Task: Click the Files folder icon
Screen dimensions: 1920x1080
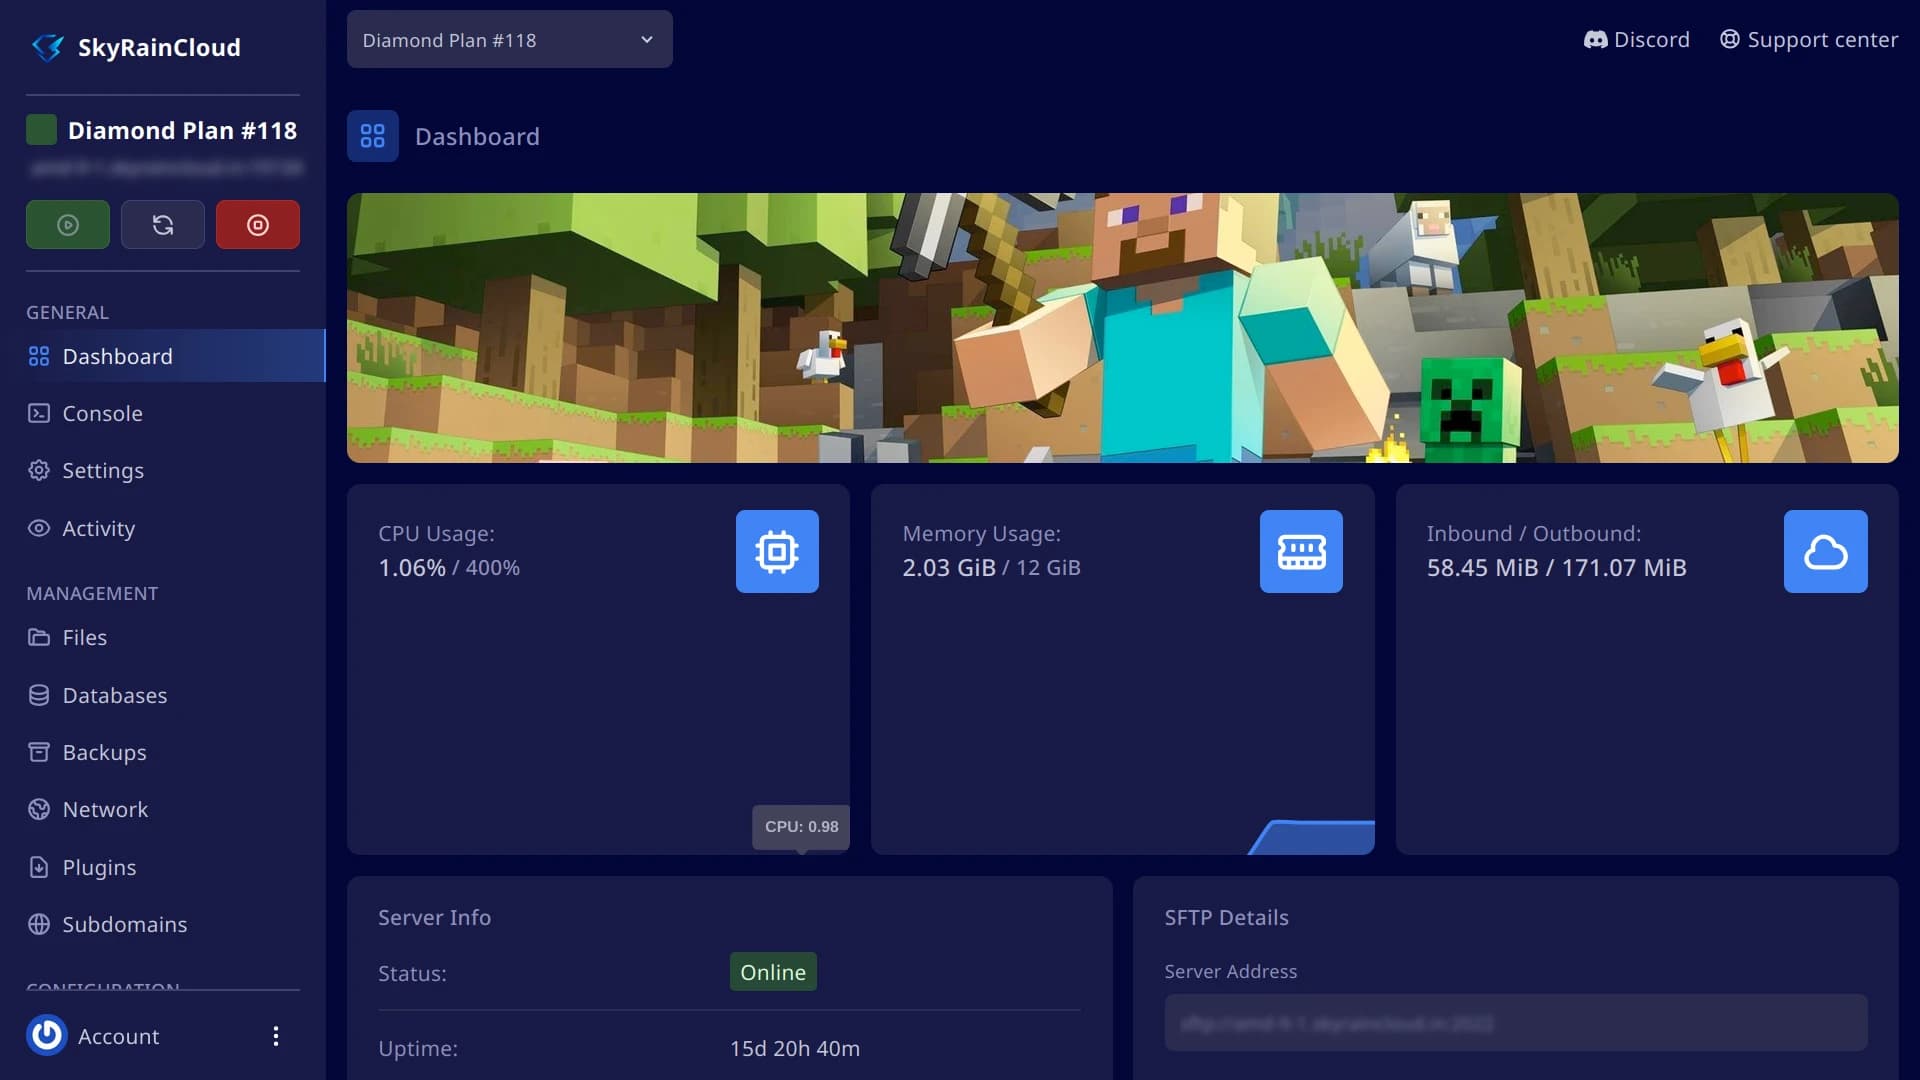Action: [39, 637]
